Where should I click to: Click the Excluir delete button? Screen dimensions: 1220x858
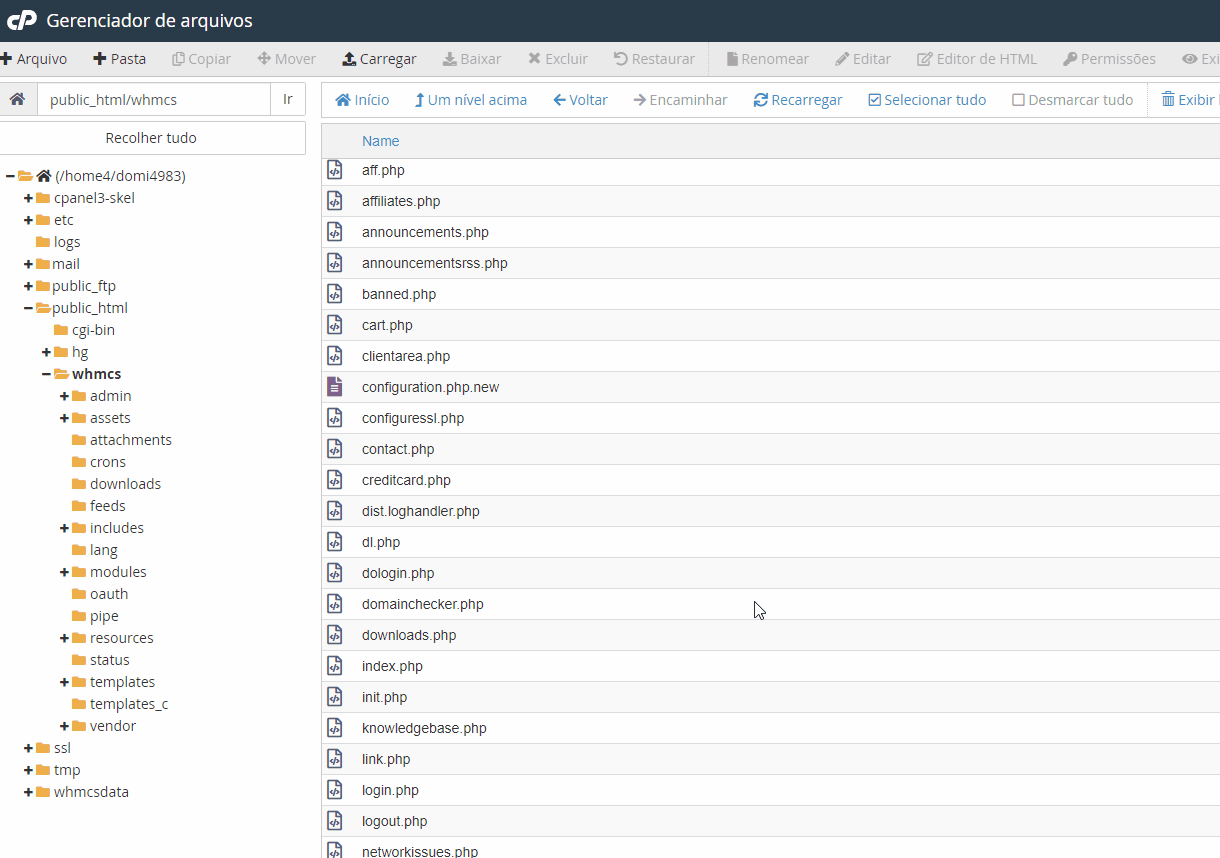(558, 59)
